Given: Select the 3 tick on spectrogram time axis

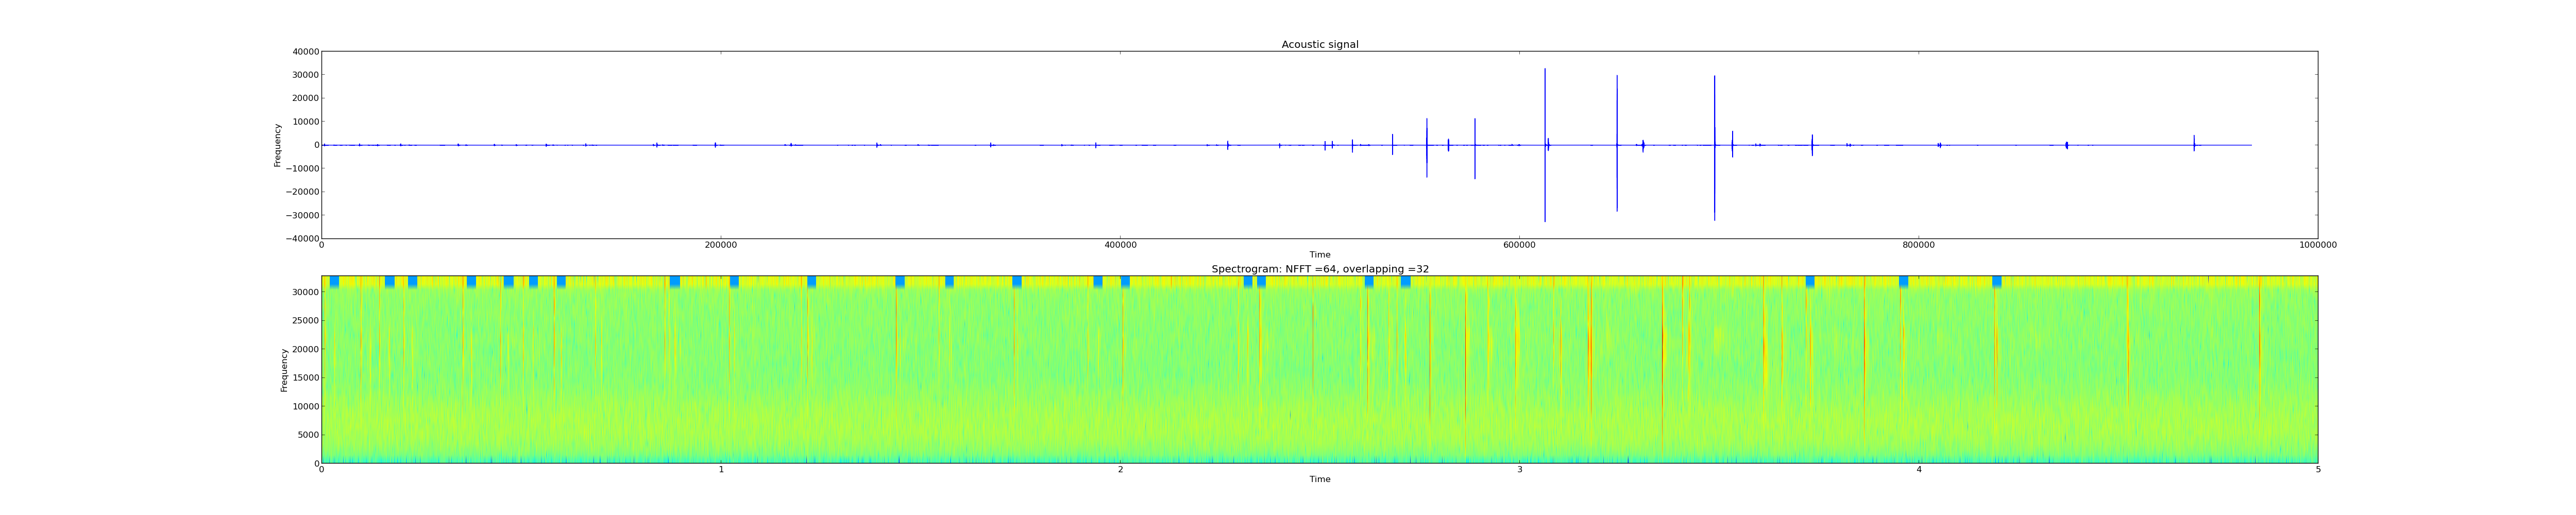Looking at the screenshot, I should pos(1519,469).
